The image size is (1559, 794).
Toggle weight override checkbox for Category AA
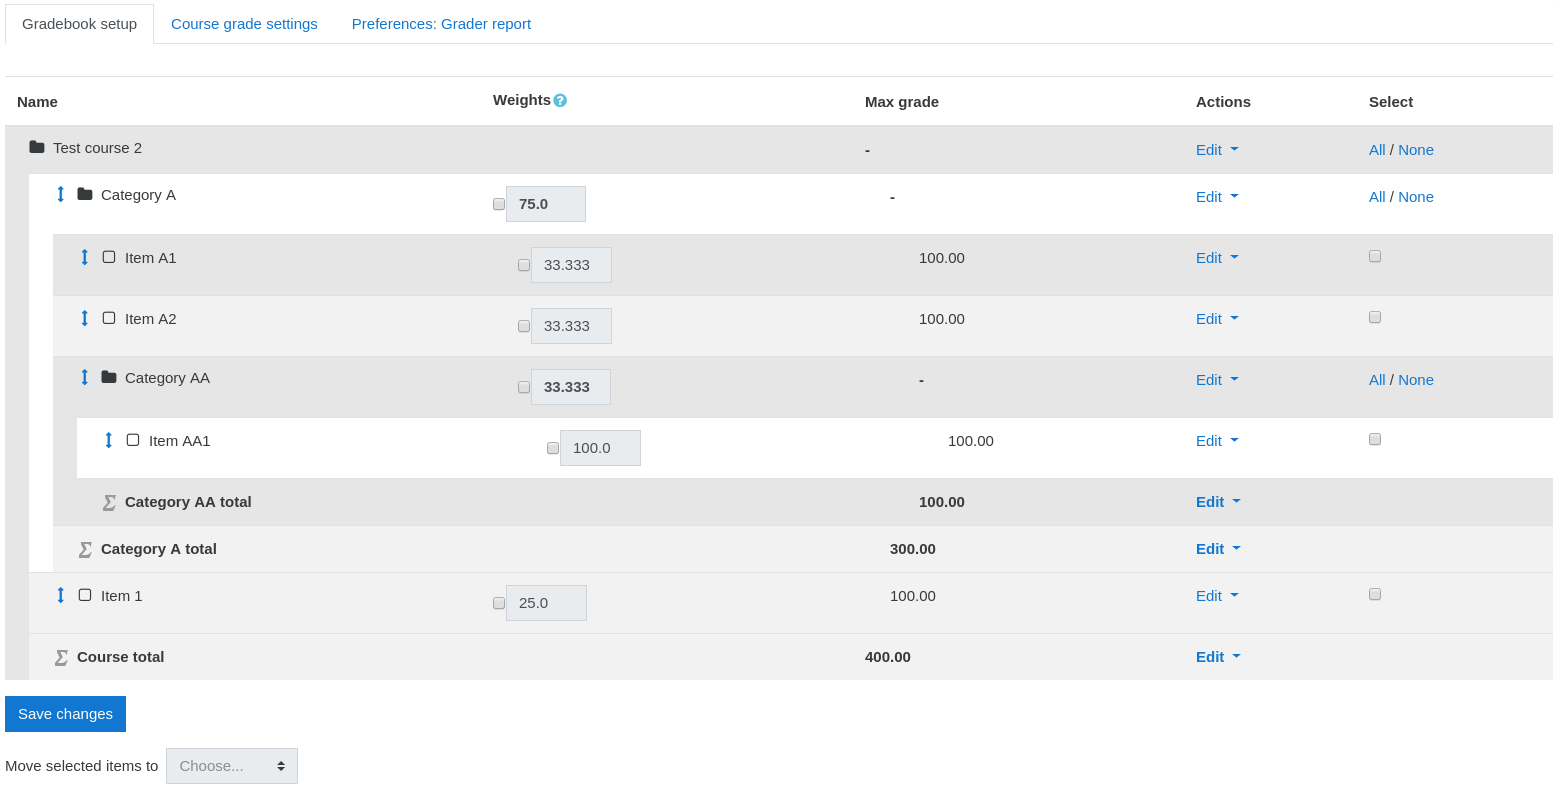point(524,387)
